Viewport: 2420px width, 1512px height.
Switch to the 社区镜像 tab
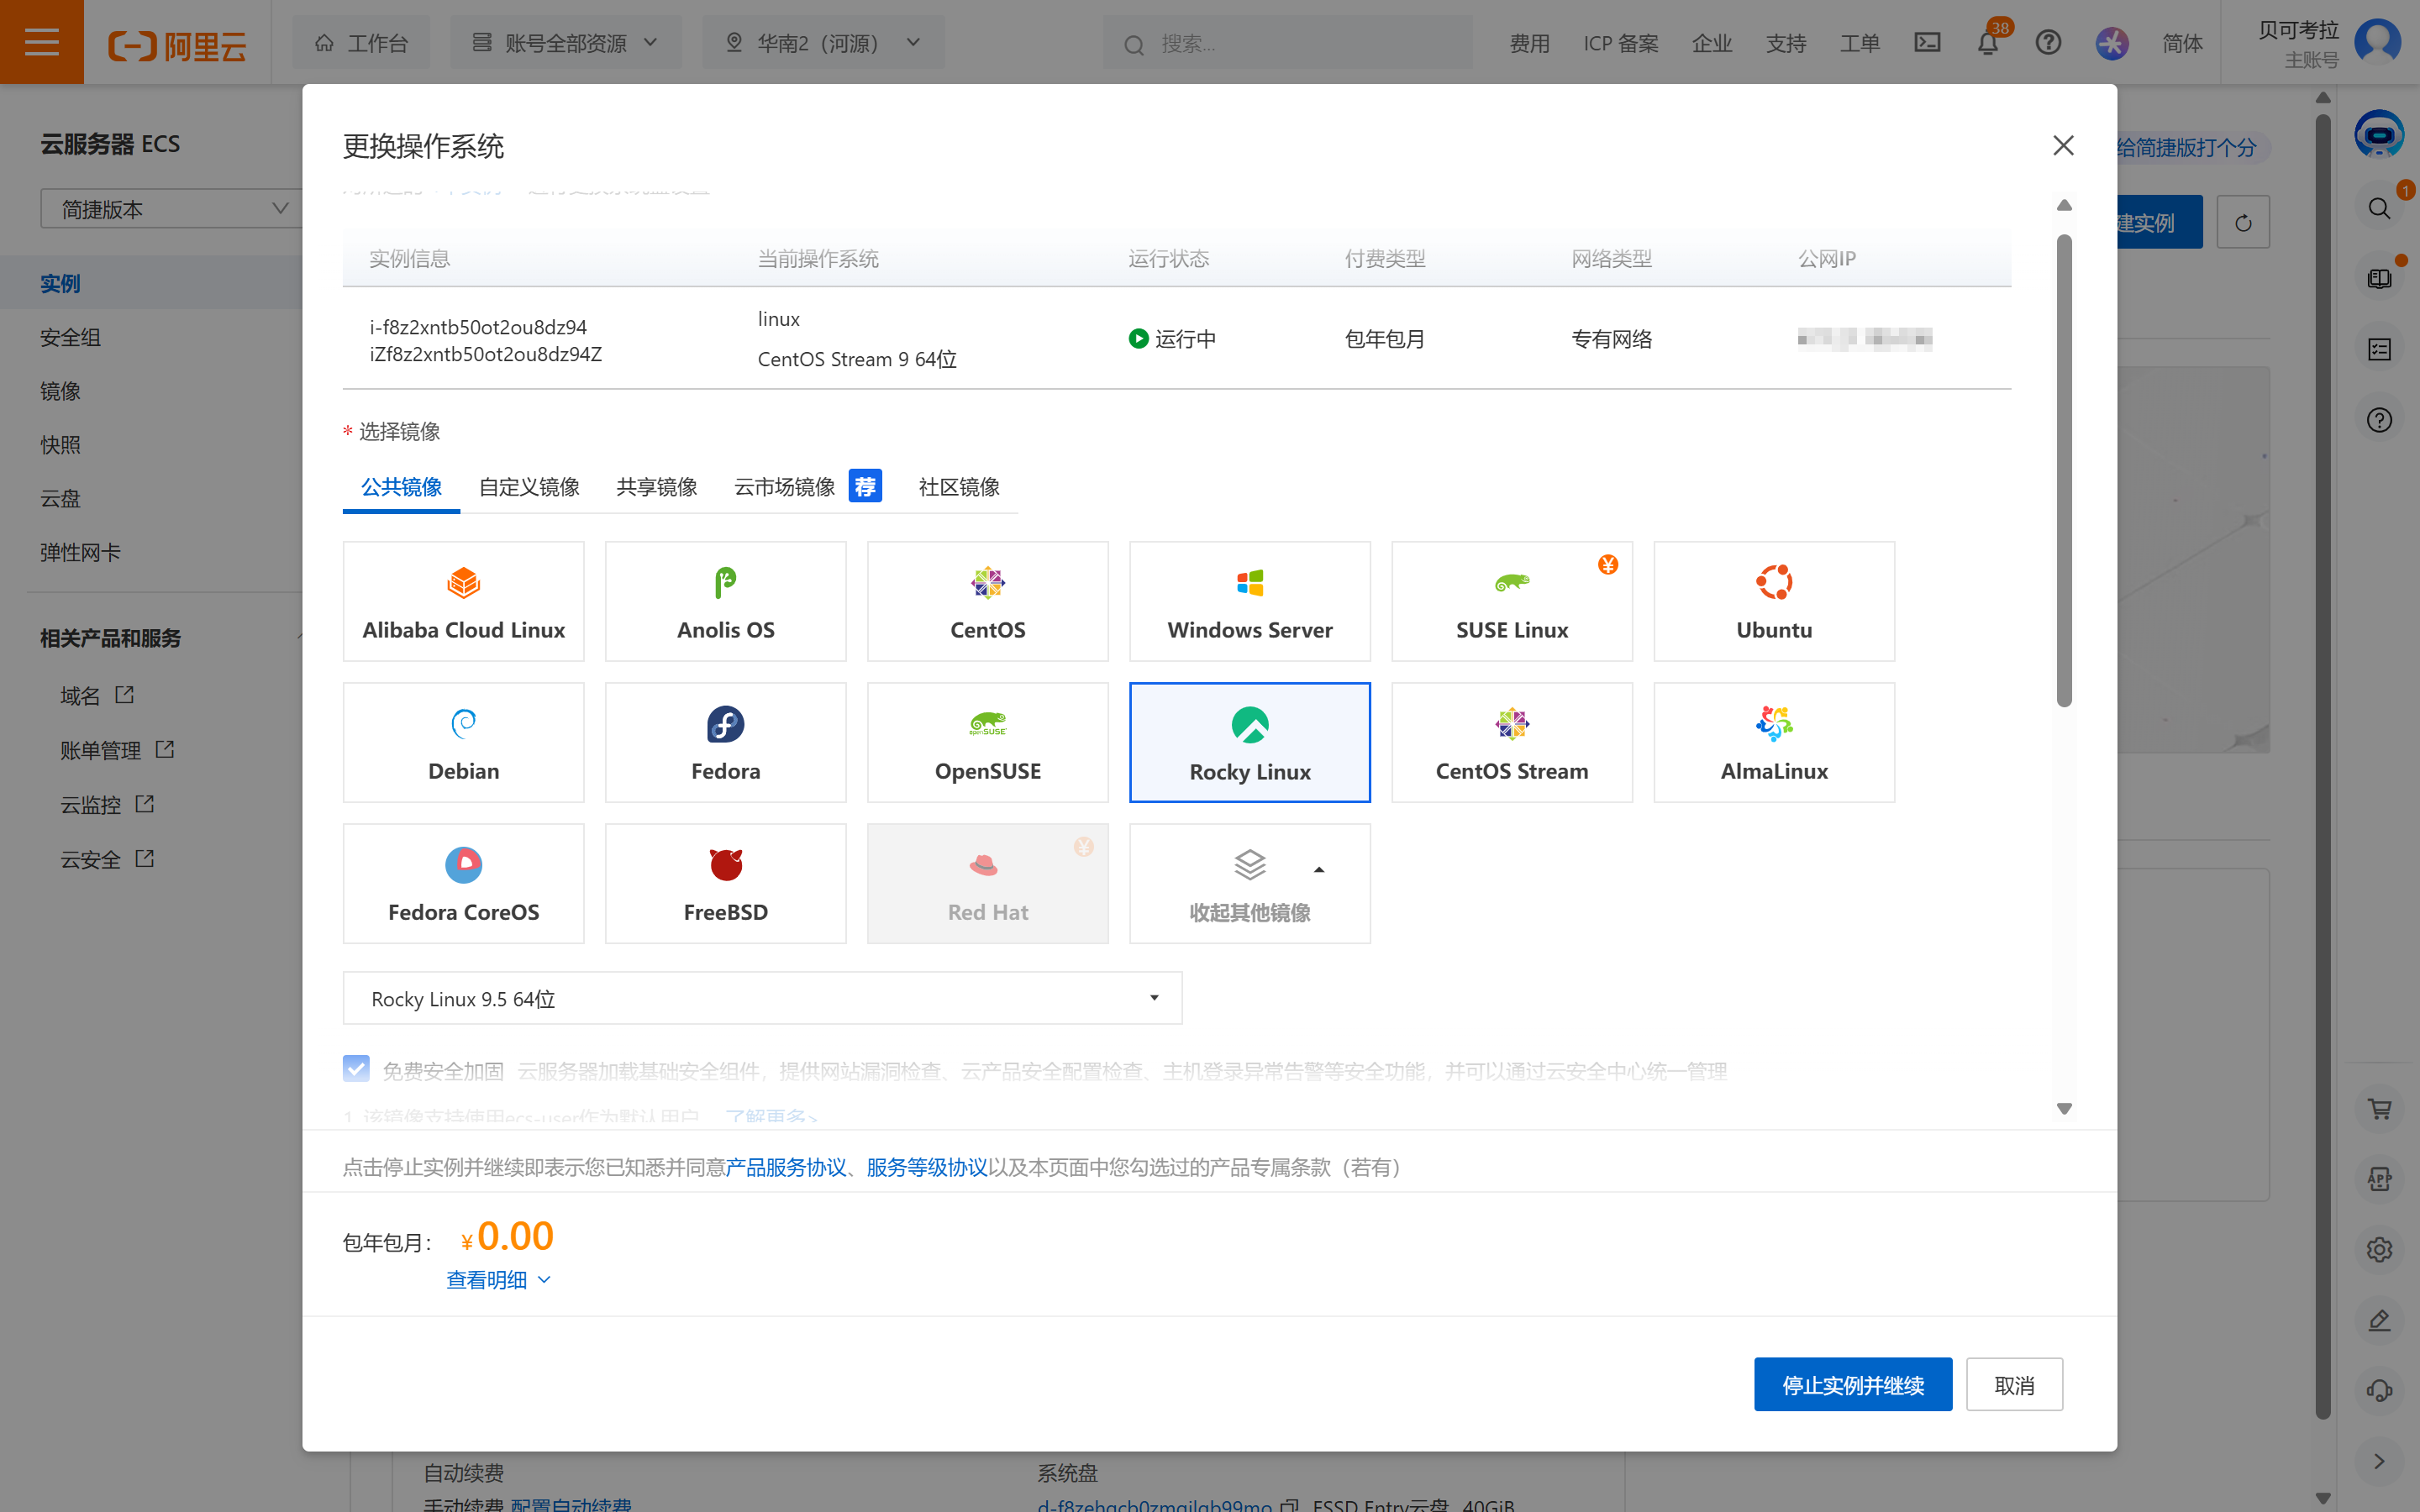958,487
